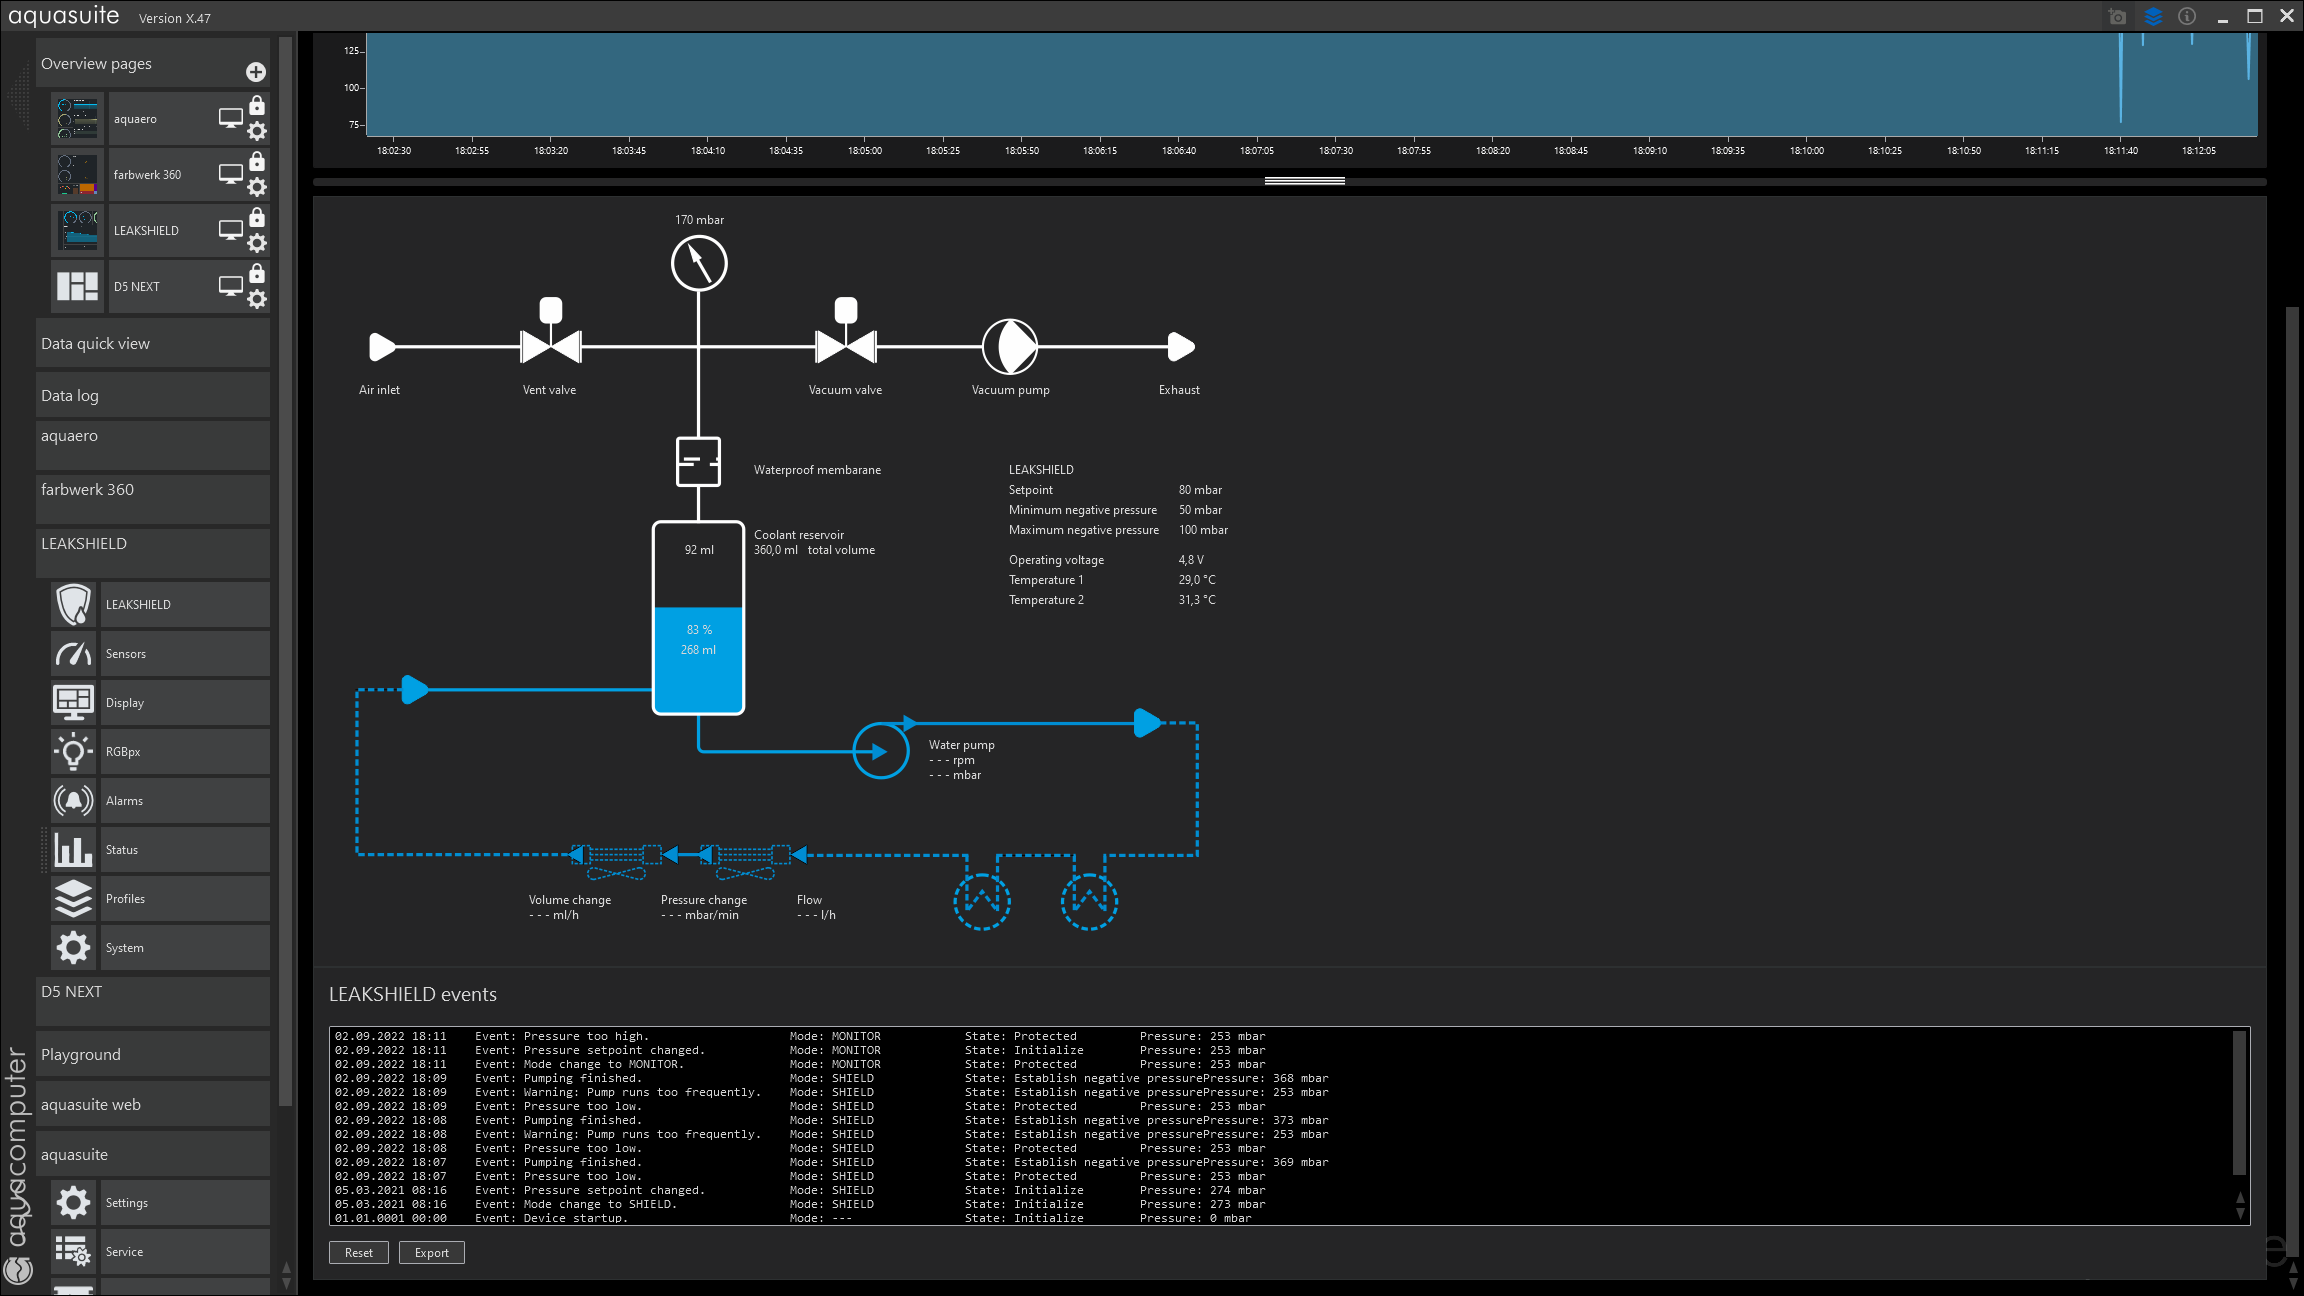Open the Sensors gauge icon
The height and width of the screenshot is (1296, 2304).
click(x=74, y=654)
